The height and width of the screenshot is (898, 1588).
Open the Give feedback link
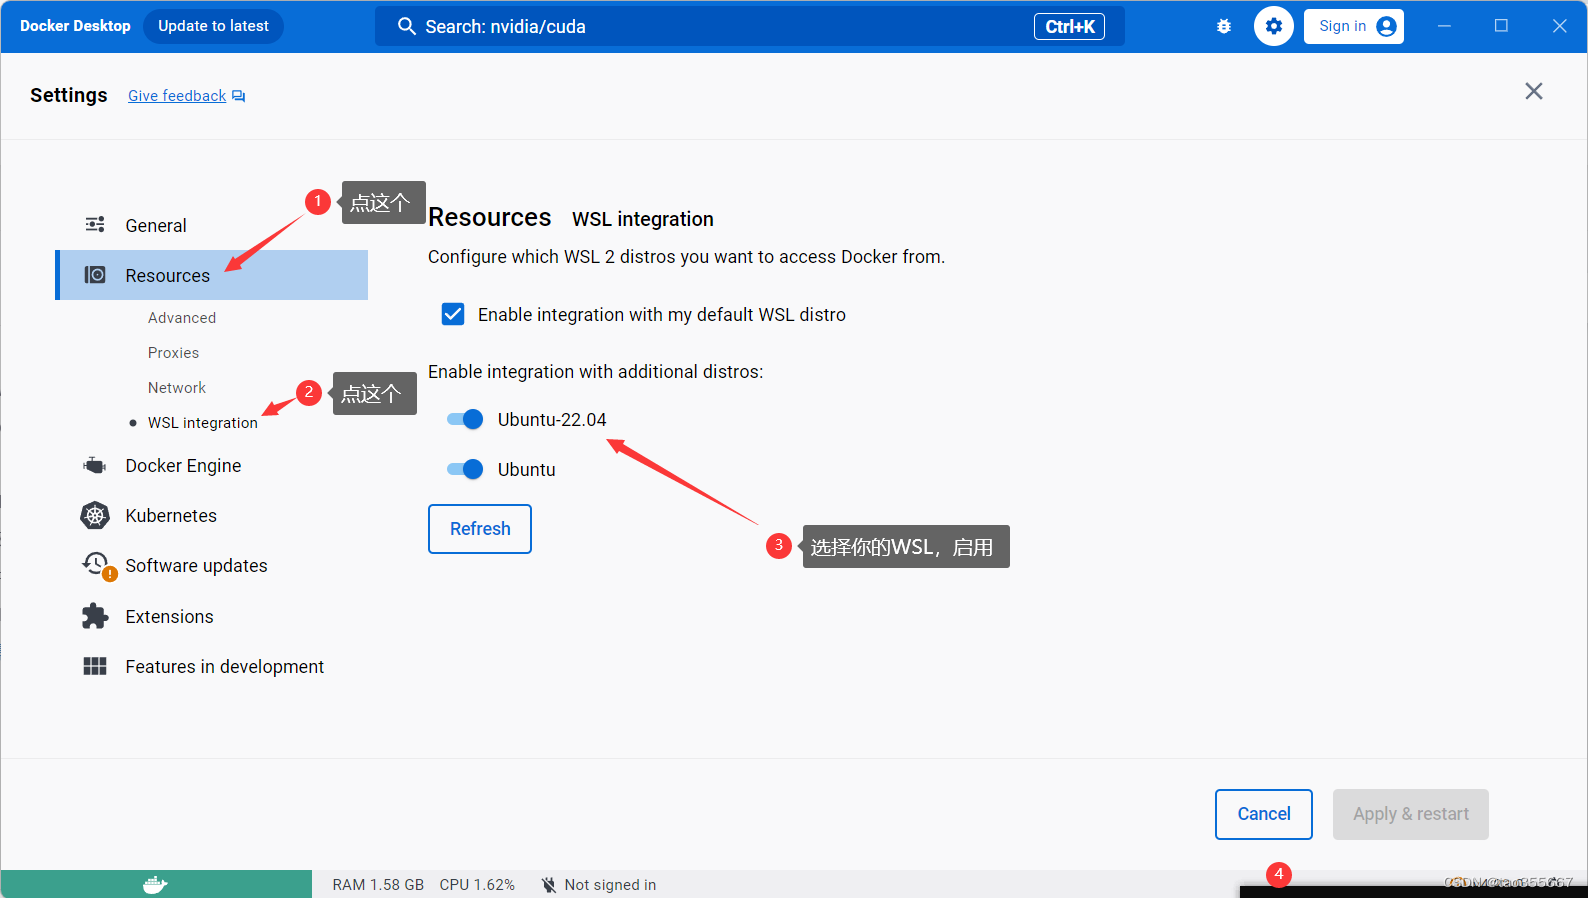click(x=177, y=96)
